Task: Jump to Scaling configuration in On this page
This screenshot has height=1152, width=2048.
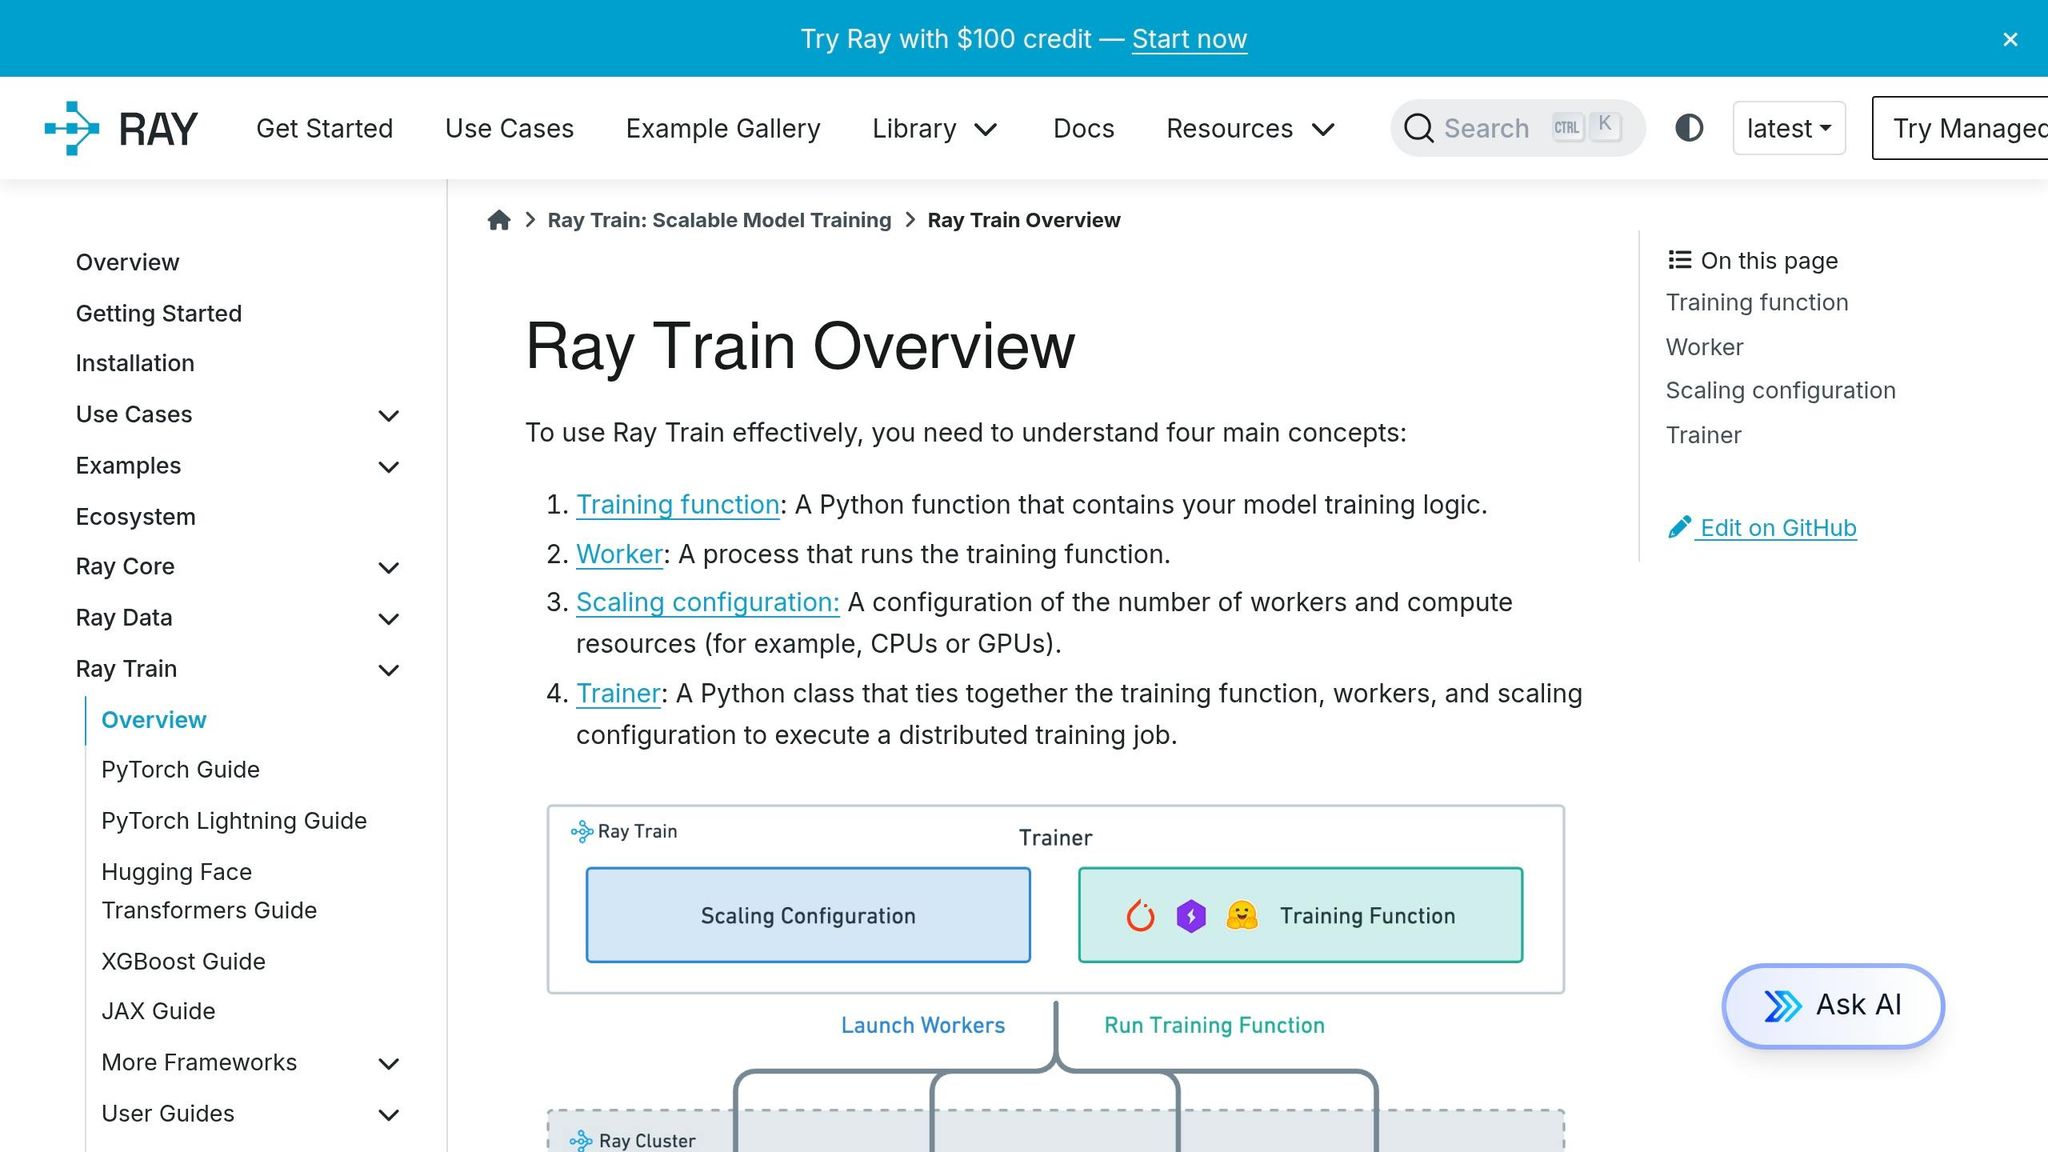Action: click(1780, 390)
